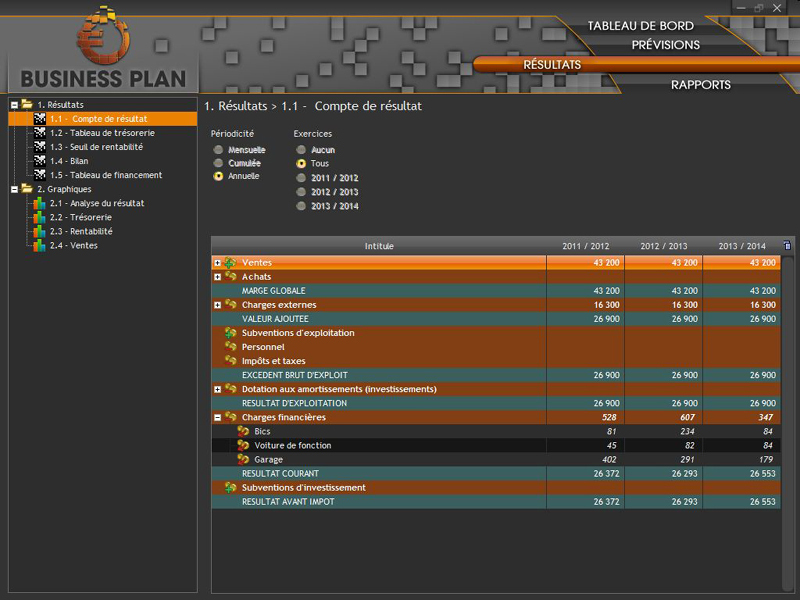Select the Annuelle periodicity option

(x=218, y=176)
